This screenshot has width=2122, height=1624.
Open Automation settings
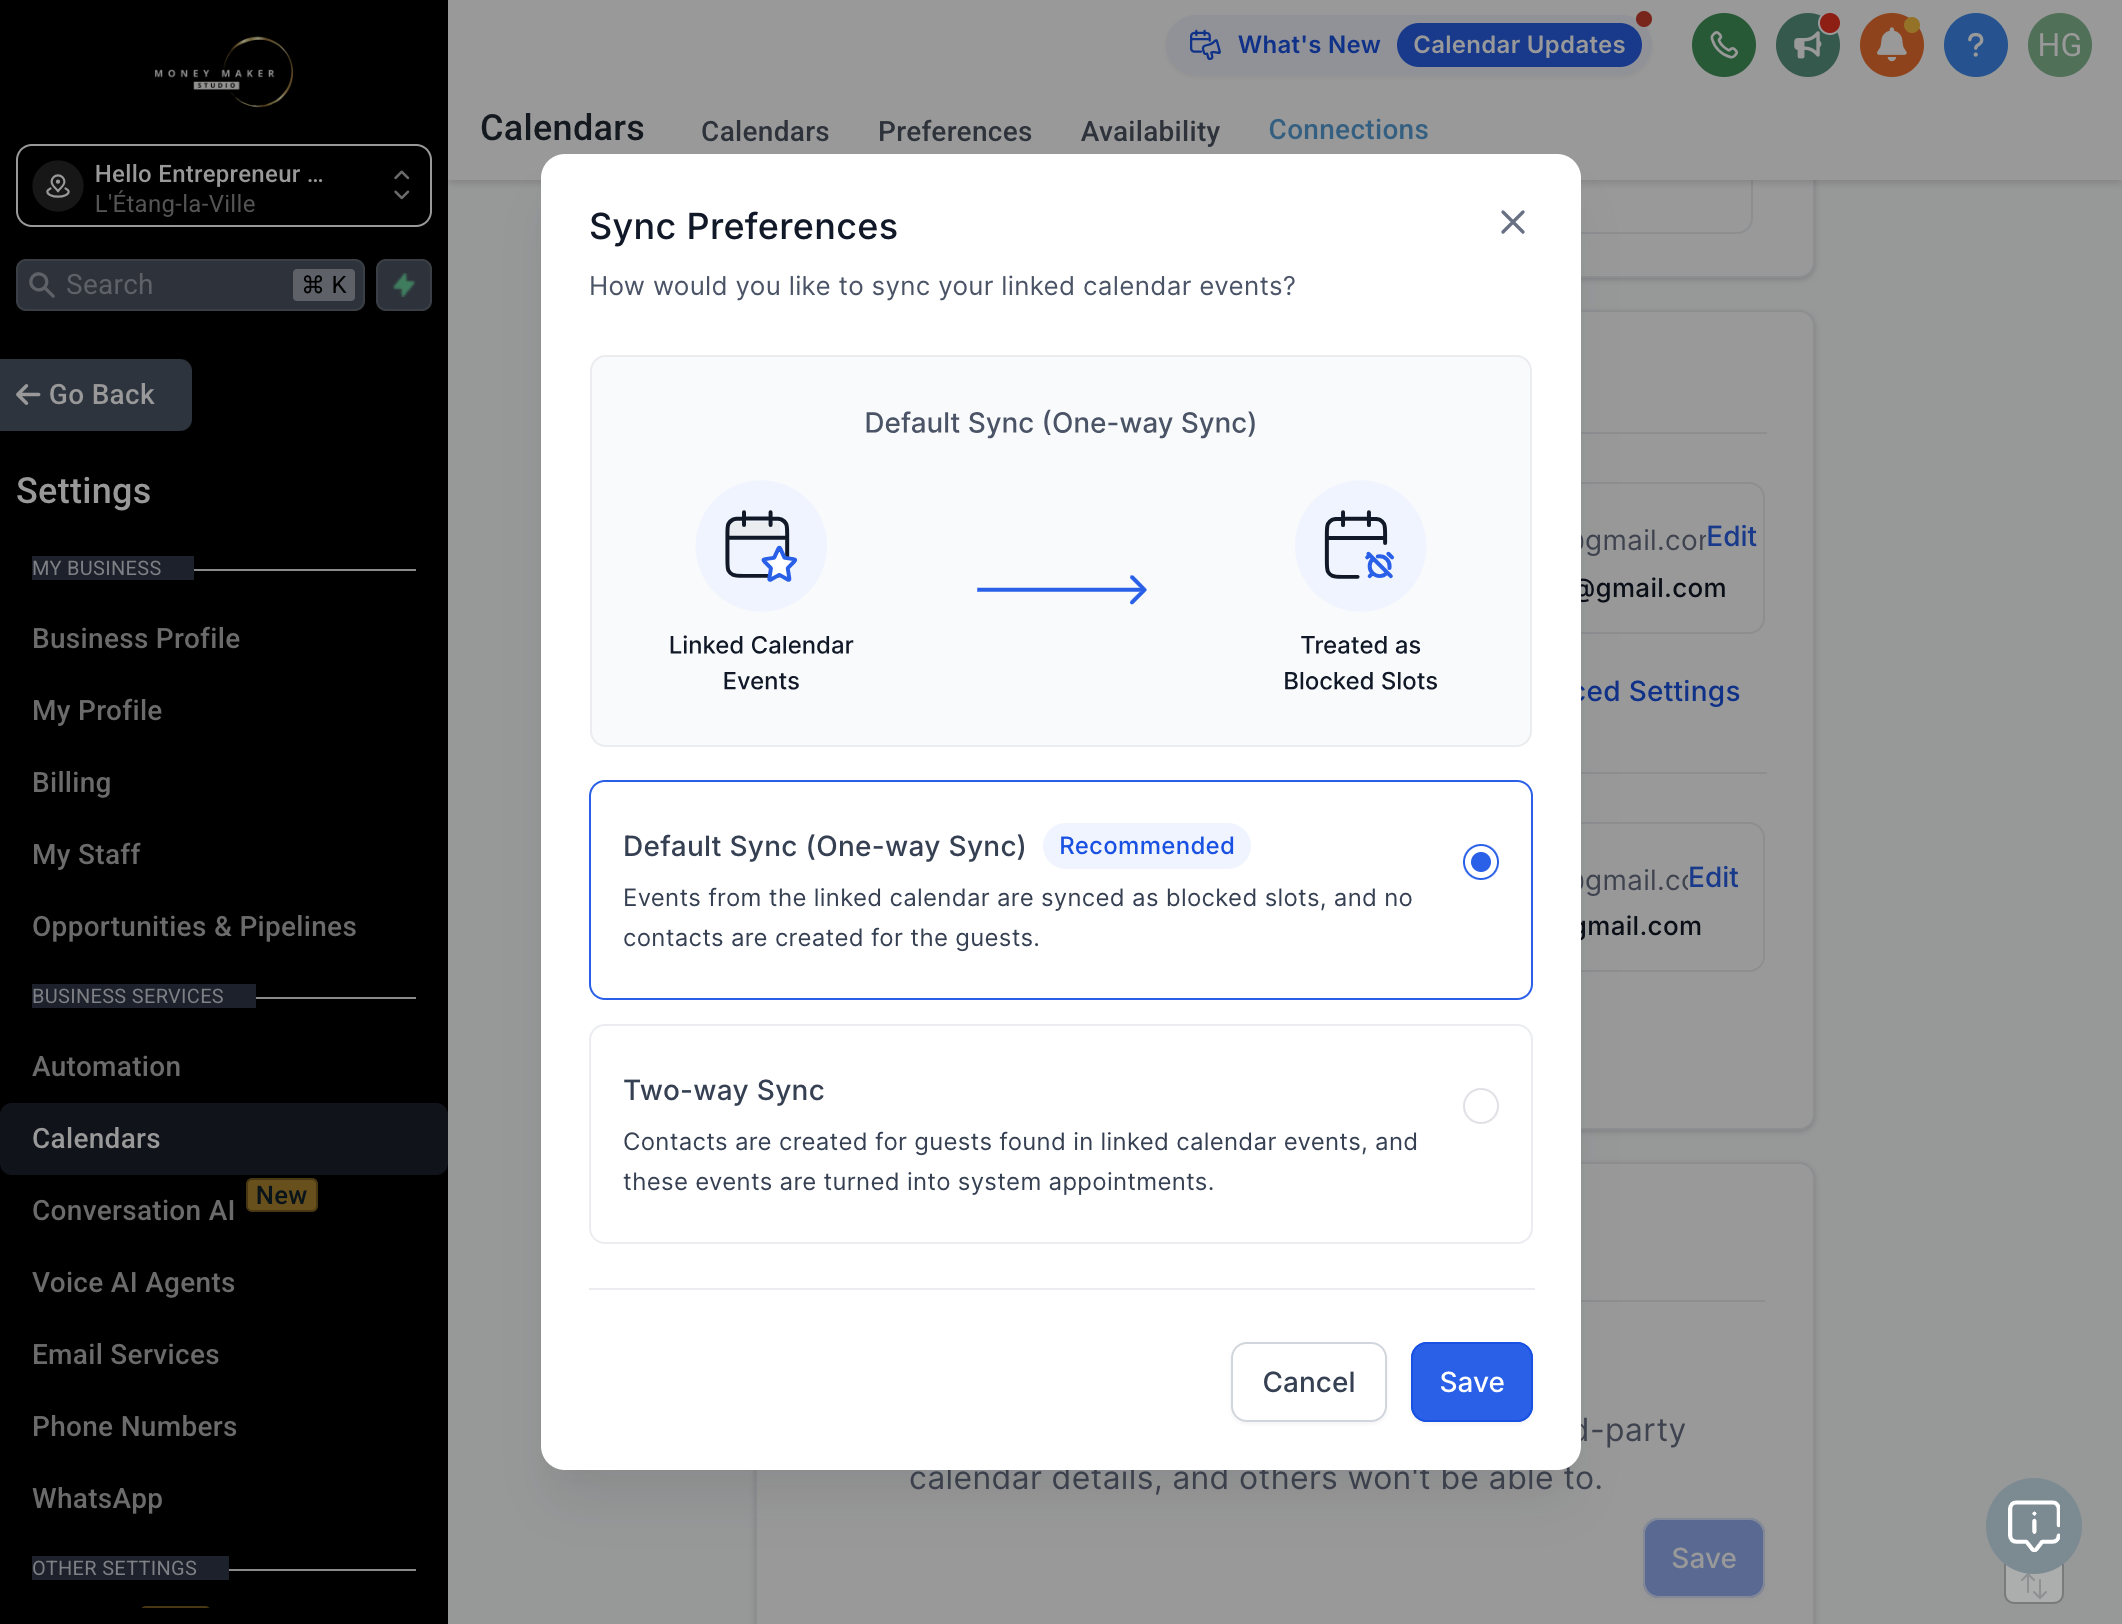(x=106, y=1066)
